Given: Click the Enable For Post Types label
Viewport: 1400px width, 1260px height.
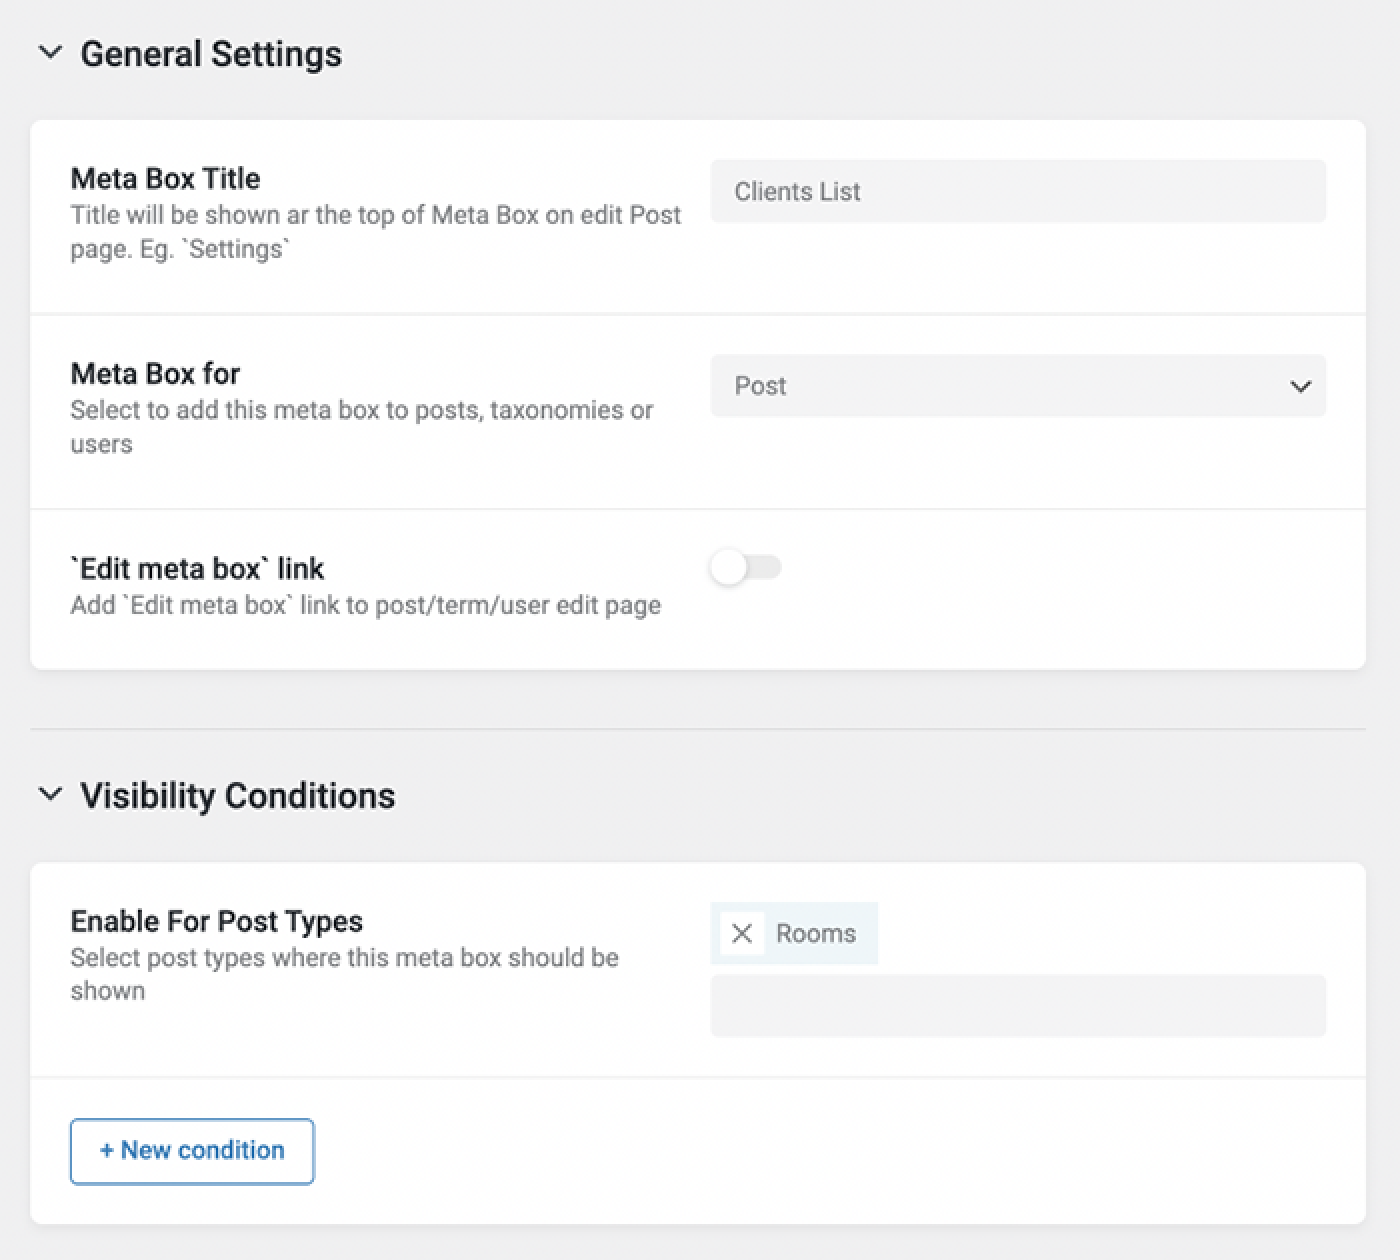Looking at the screenshot, I should point(216,921).
